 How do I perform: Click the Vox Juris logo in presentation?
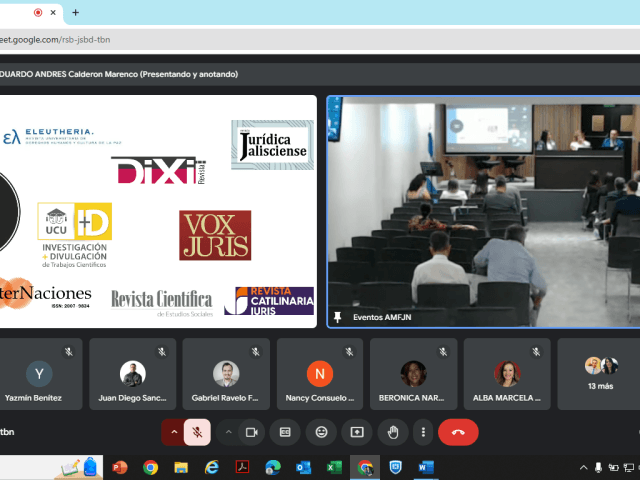(x=215, y=235)
